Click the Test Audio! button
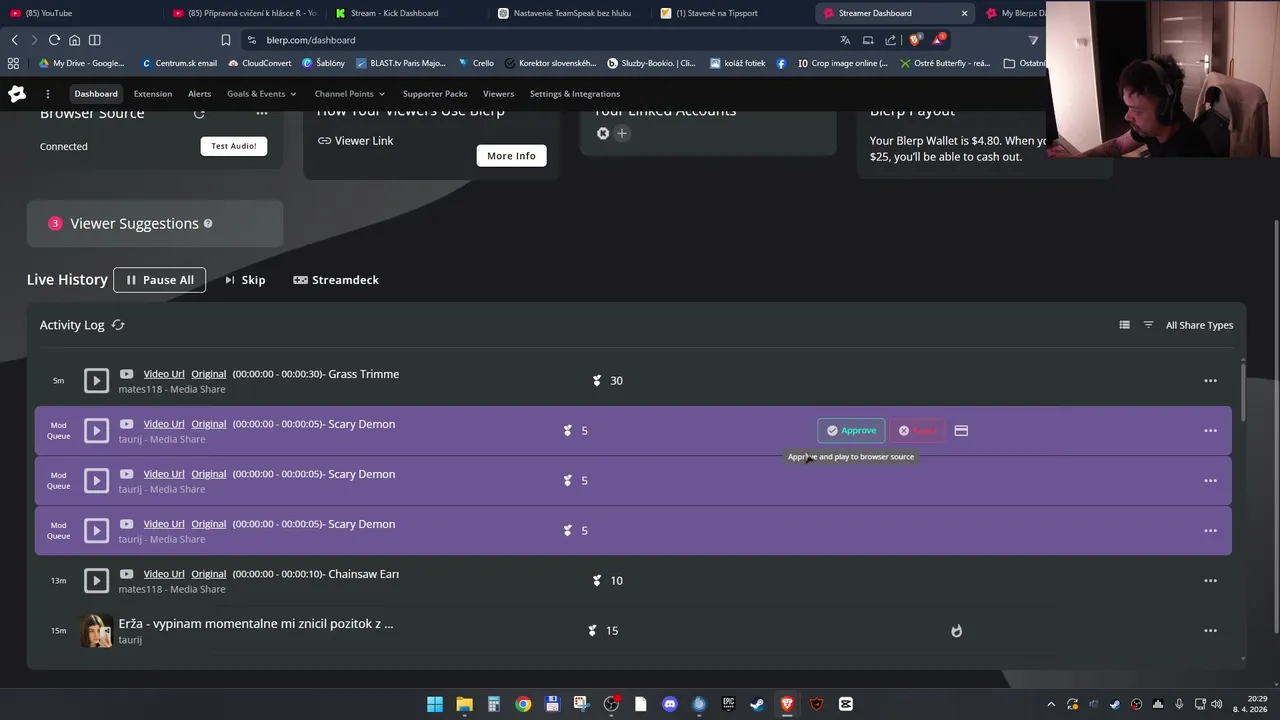The width and height of the screenshot is (1280, 720). click(233, 146)
